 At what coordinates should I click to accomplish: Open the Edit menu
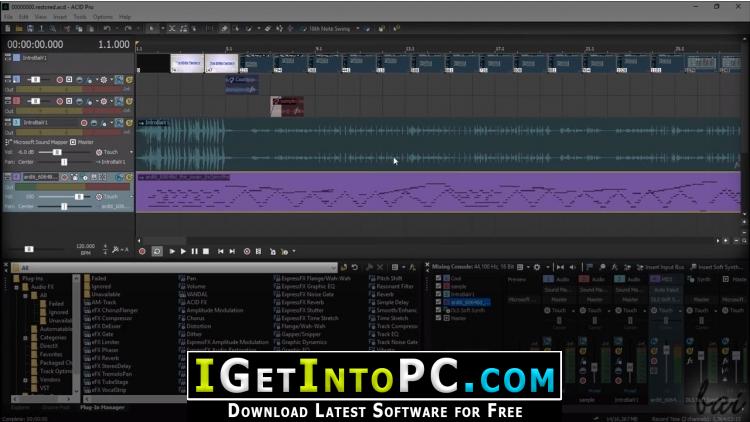click(23, 17)
